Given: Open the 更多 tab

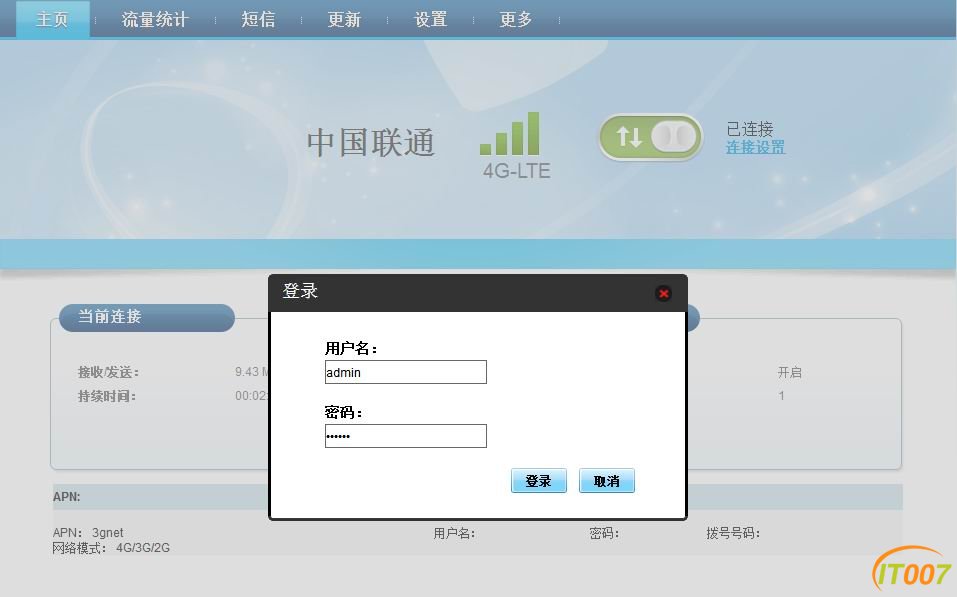Looking at the screenshot, I should pos(516,20).
